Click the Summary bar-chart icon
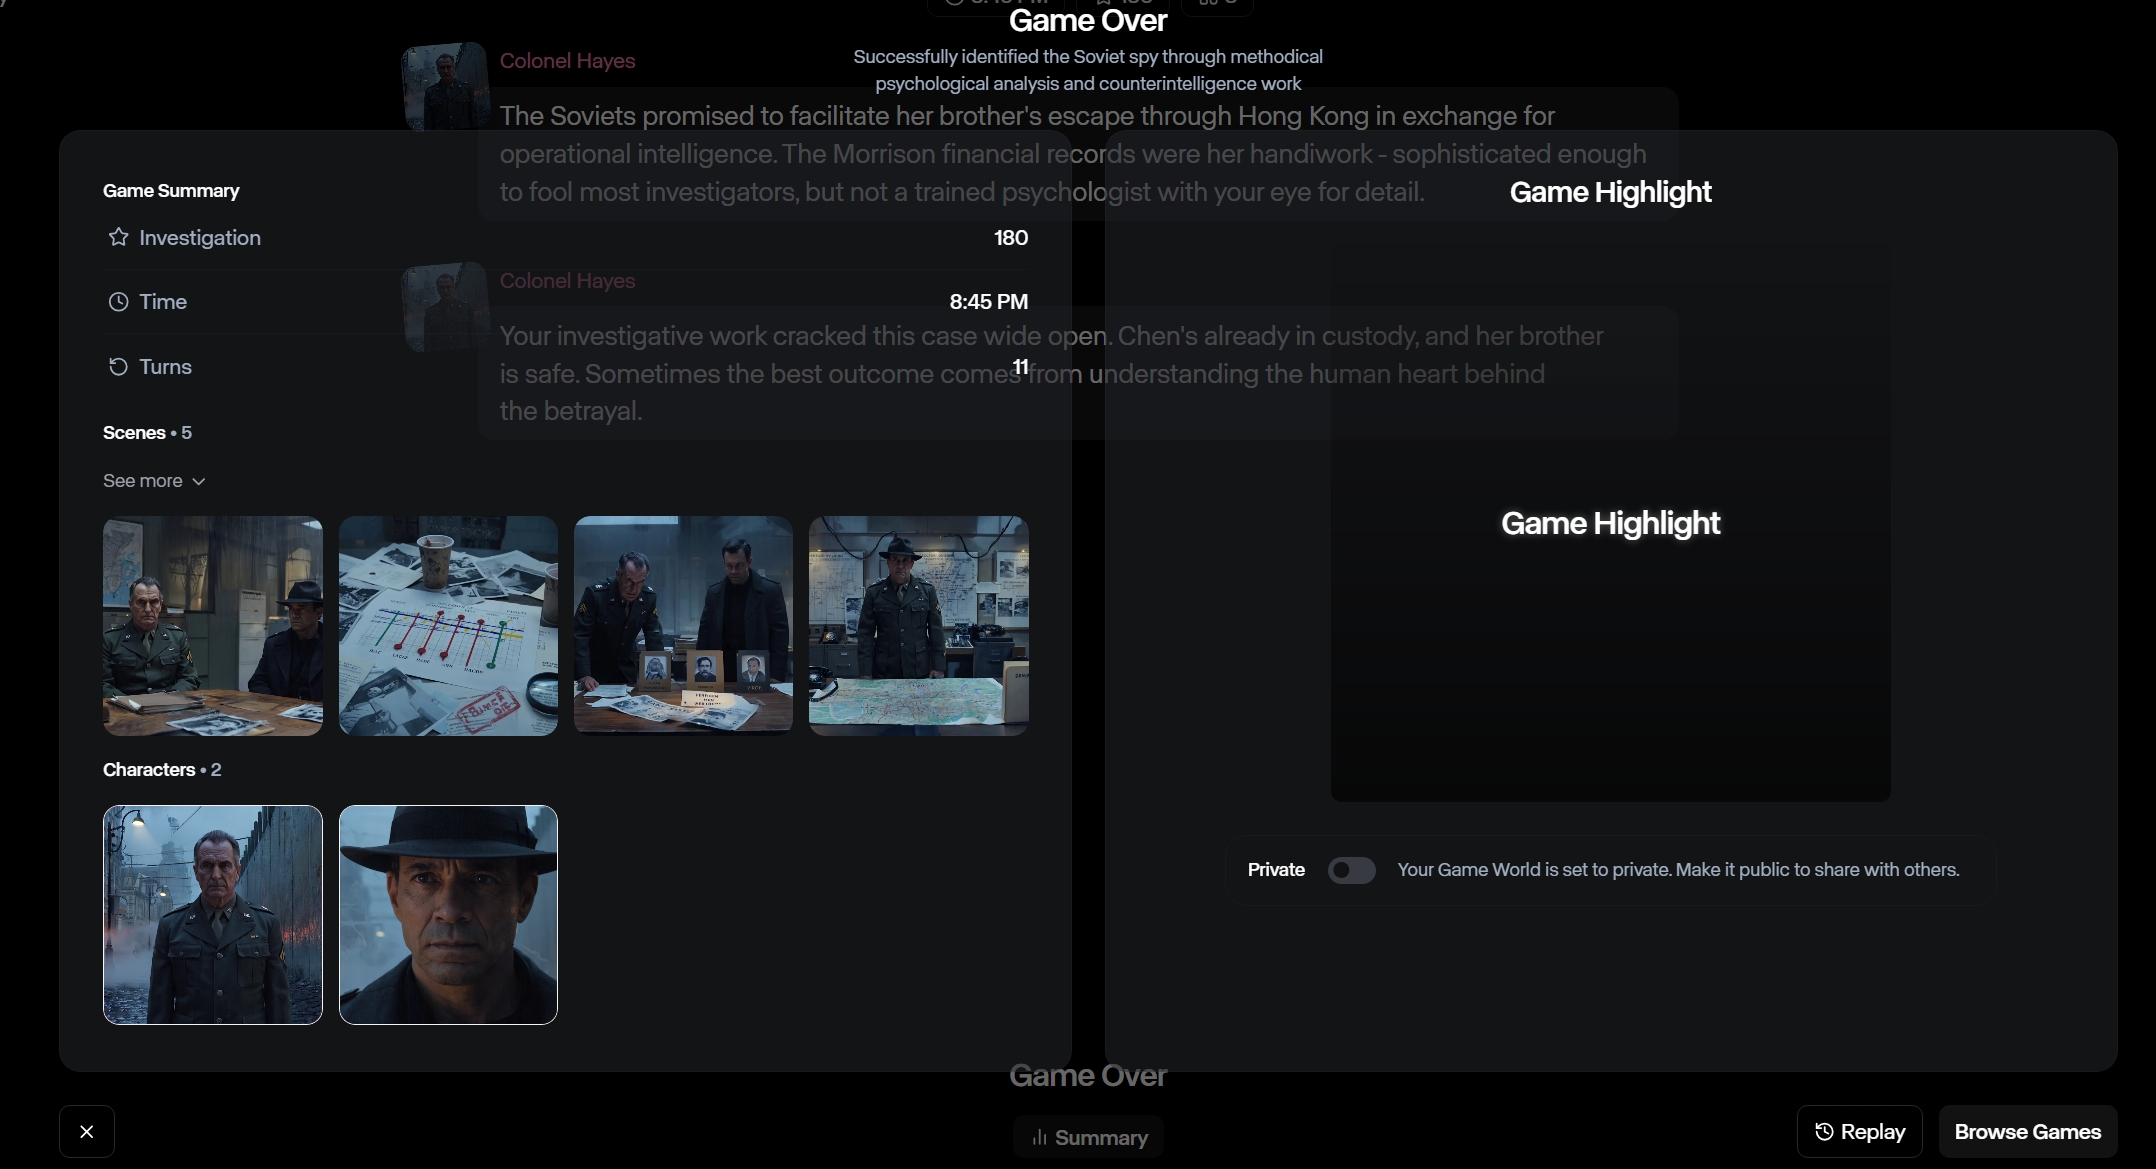Screen dimensions: 2156x1169 tap(1039, 1138)
